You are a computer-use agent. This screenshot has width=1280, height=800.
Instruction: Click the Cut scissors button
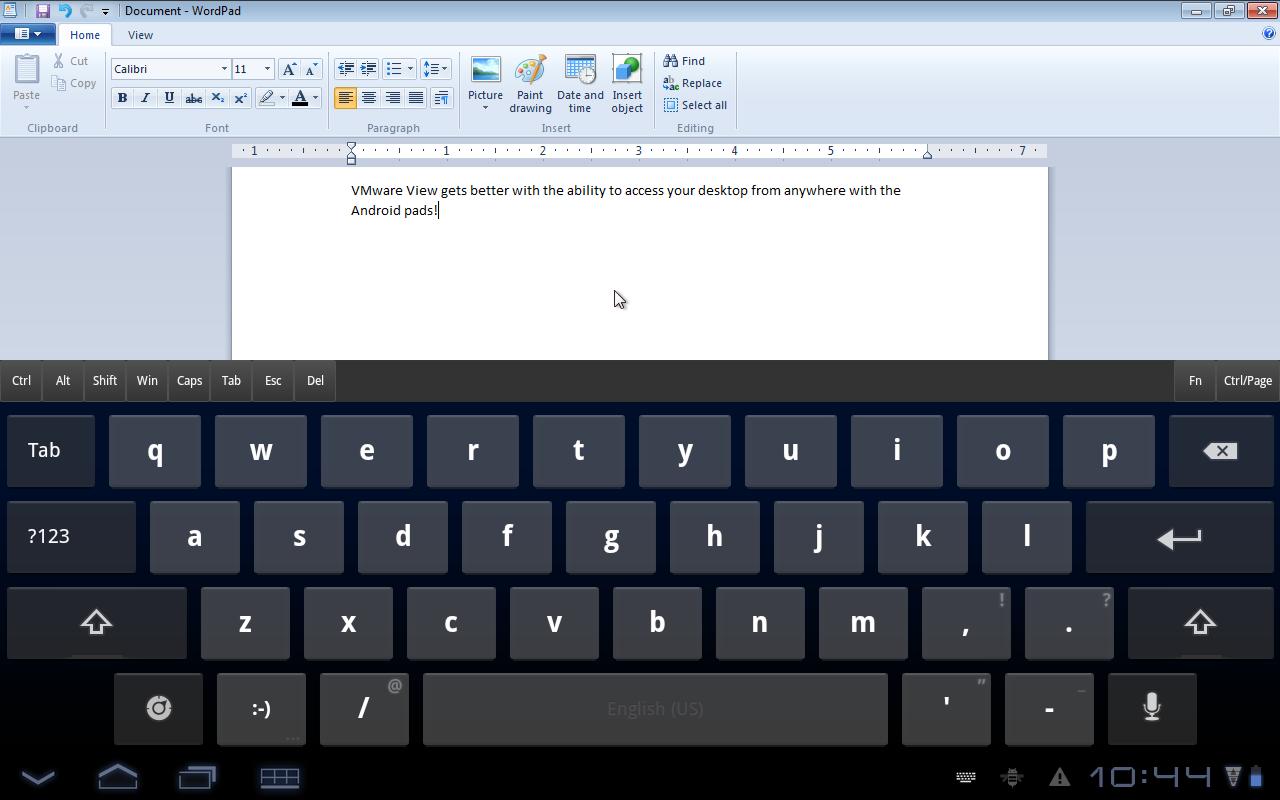point(72,61)
